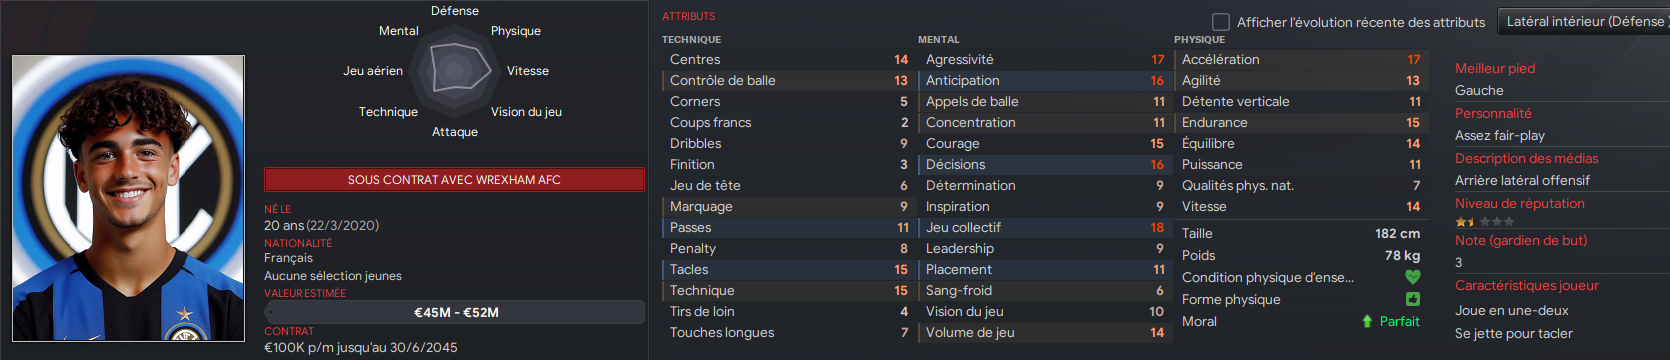Open the player portrait photo
Viewport: 1670px width, 360px height.
tap(128, 198)
